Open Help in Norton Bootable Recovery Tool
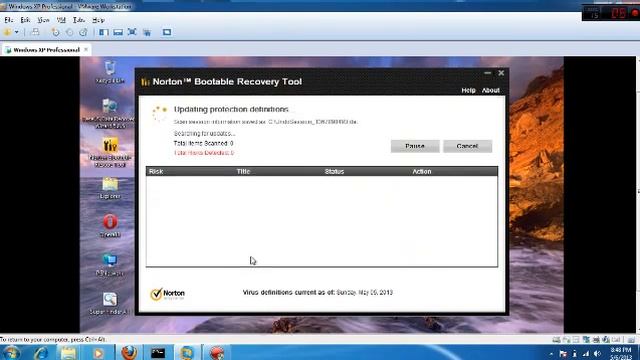 click(468, 90)
